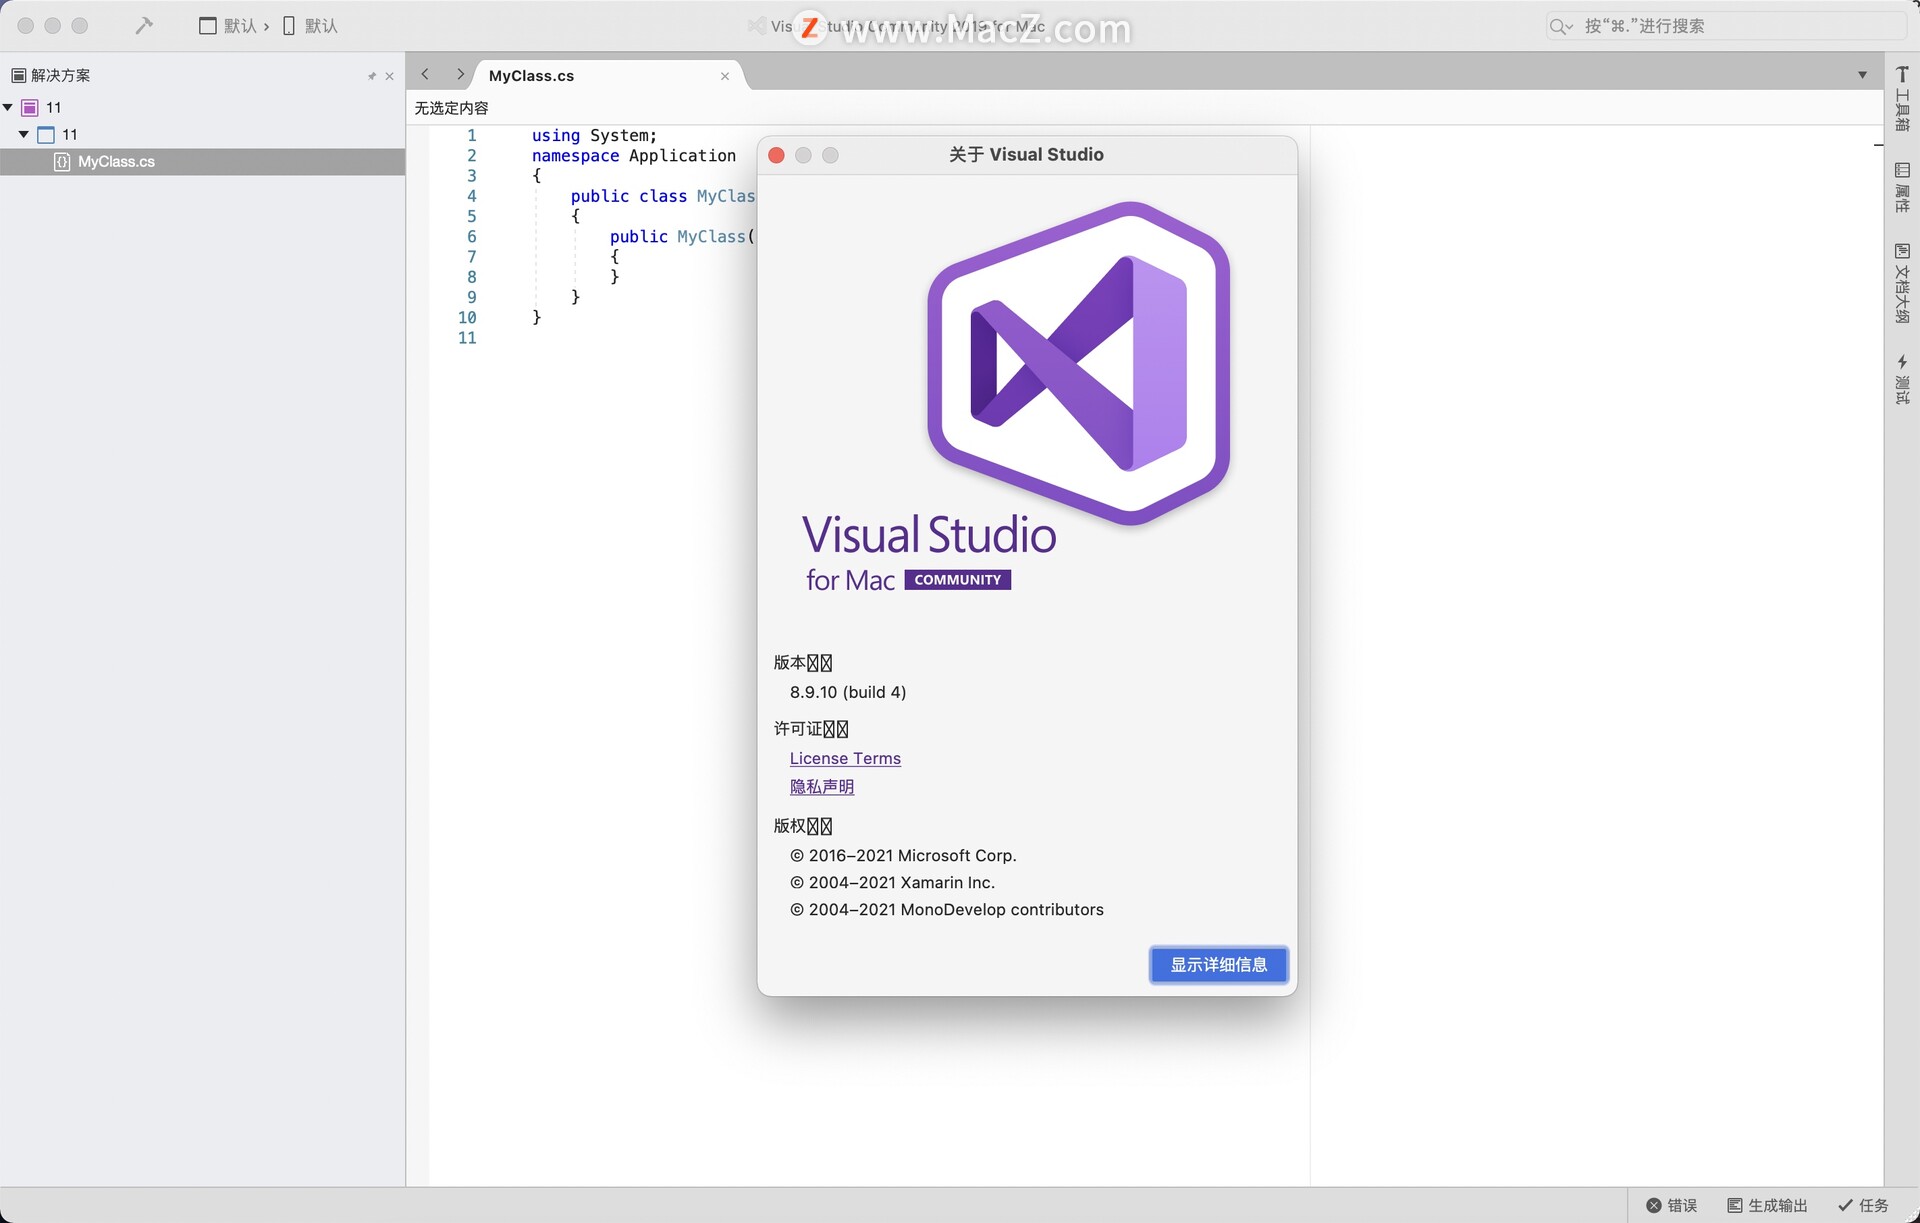Pin the 解决方案 panel

372,76
